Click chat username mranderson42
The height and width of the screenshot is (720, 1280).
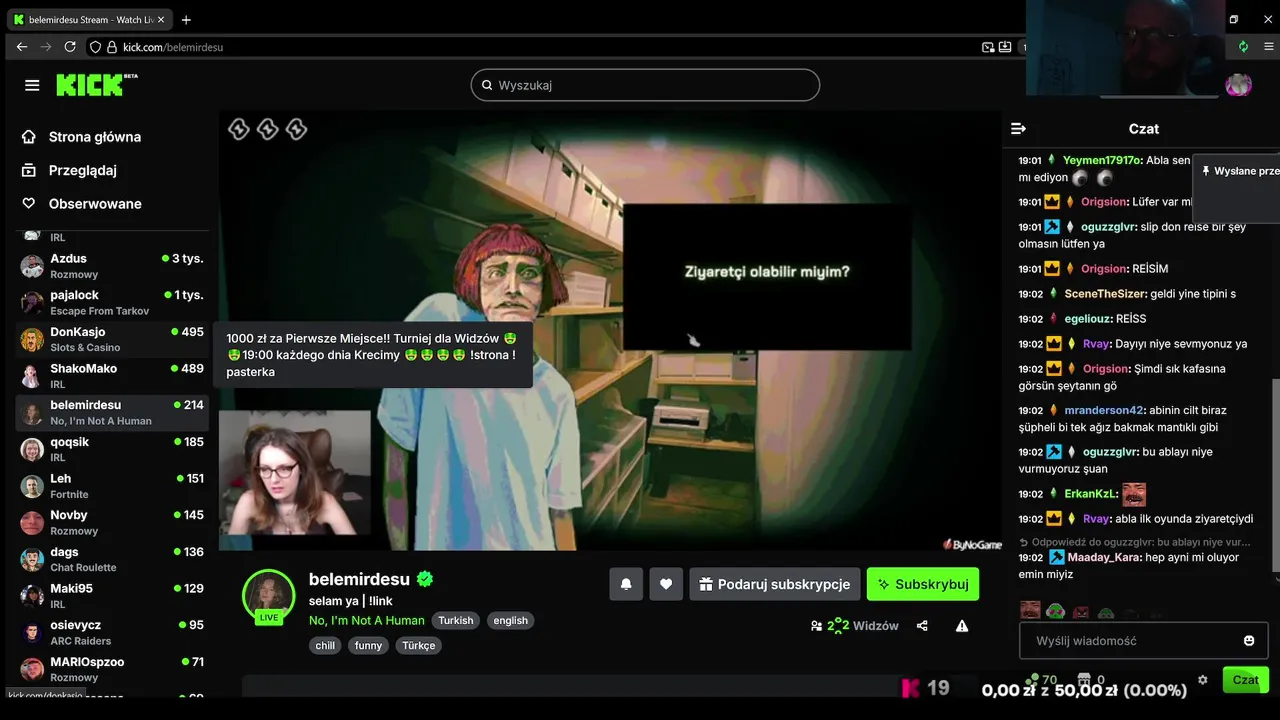click(1104, 410)
